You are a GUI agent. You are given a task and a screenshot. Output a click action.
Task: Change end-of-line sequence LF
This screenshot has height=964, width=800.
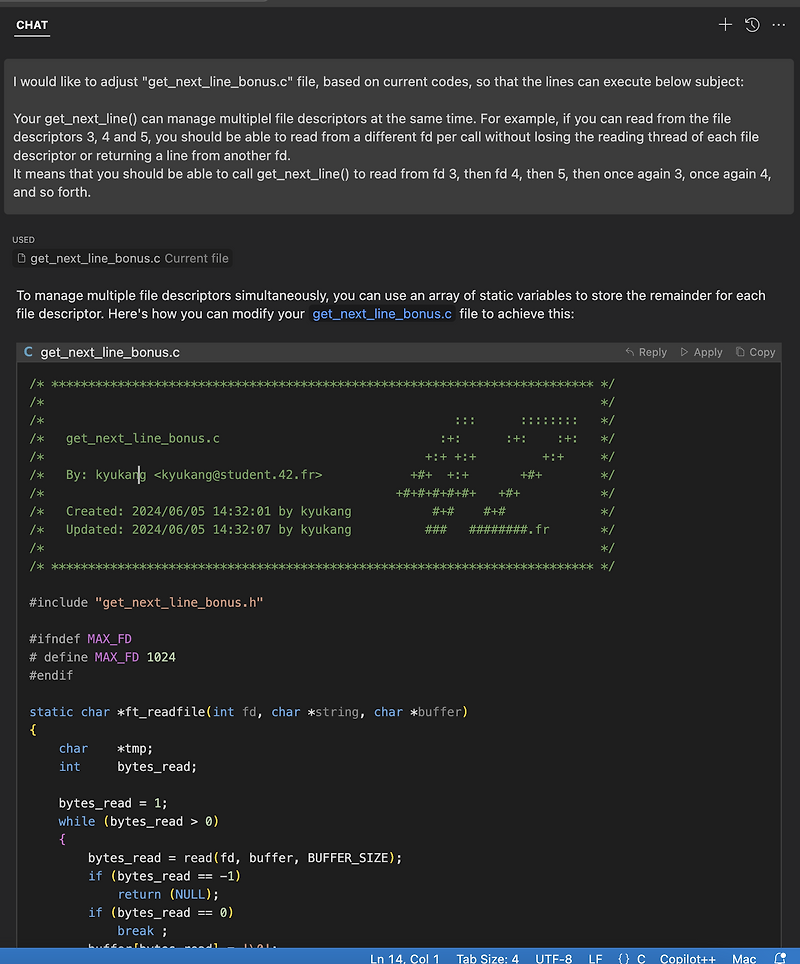point(595,958)
